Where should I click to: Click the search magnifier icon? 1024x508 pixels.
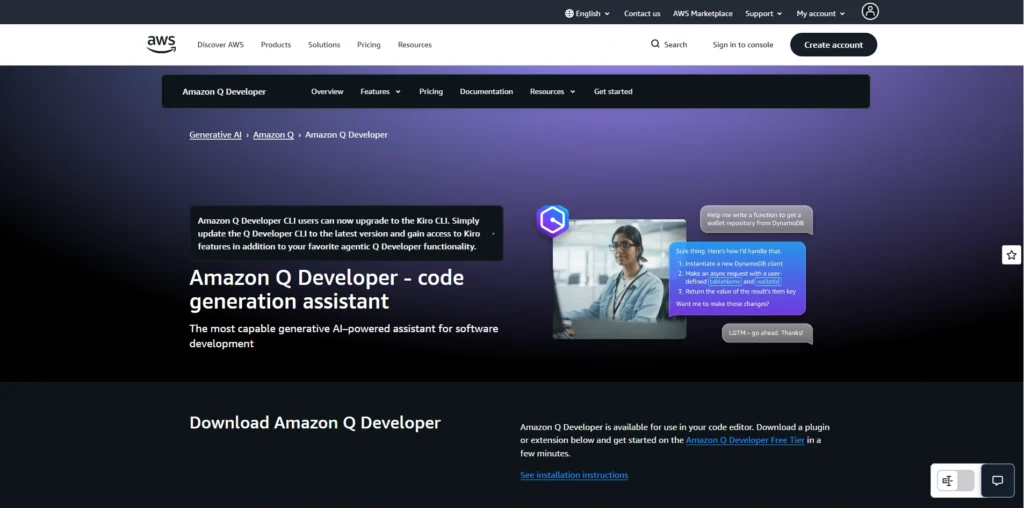tap(655, 44)
